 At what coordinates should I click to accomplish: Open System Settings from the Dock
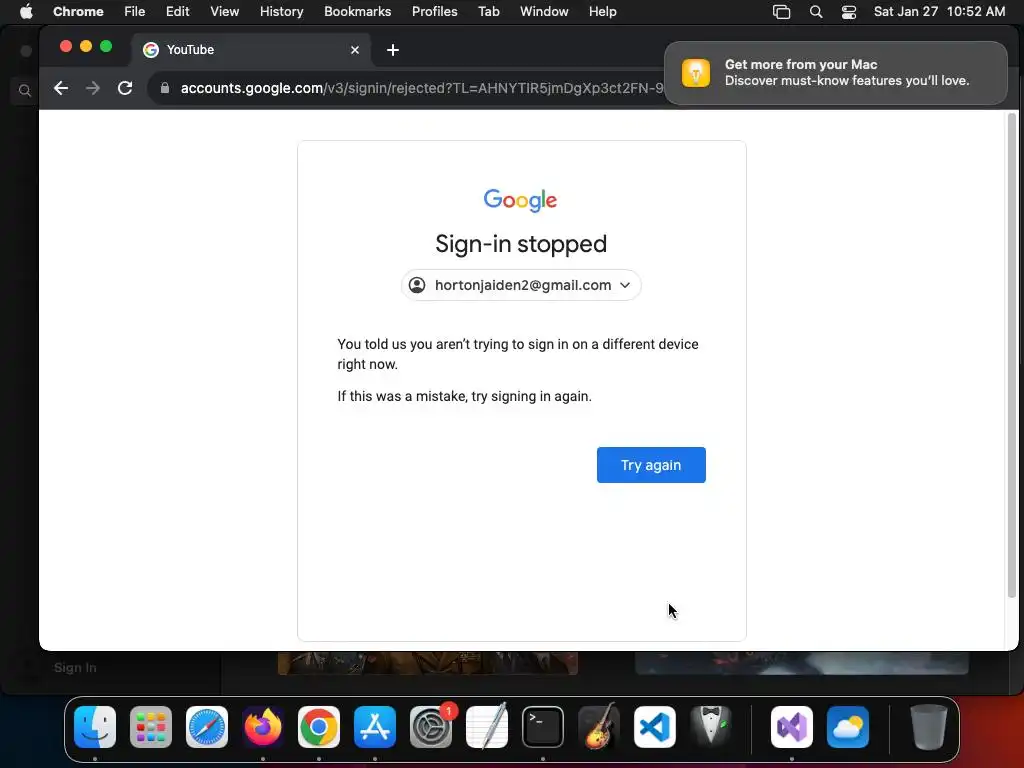(x=431, y=727)
